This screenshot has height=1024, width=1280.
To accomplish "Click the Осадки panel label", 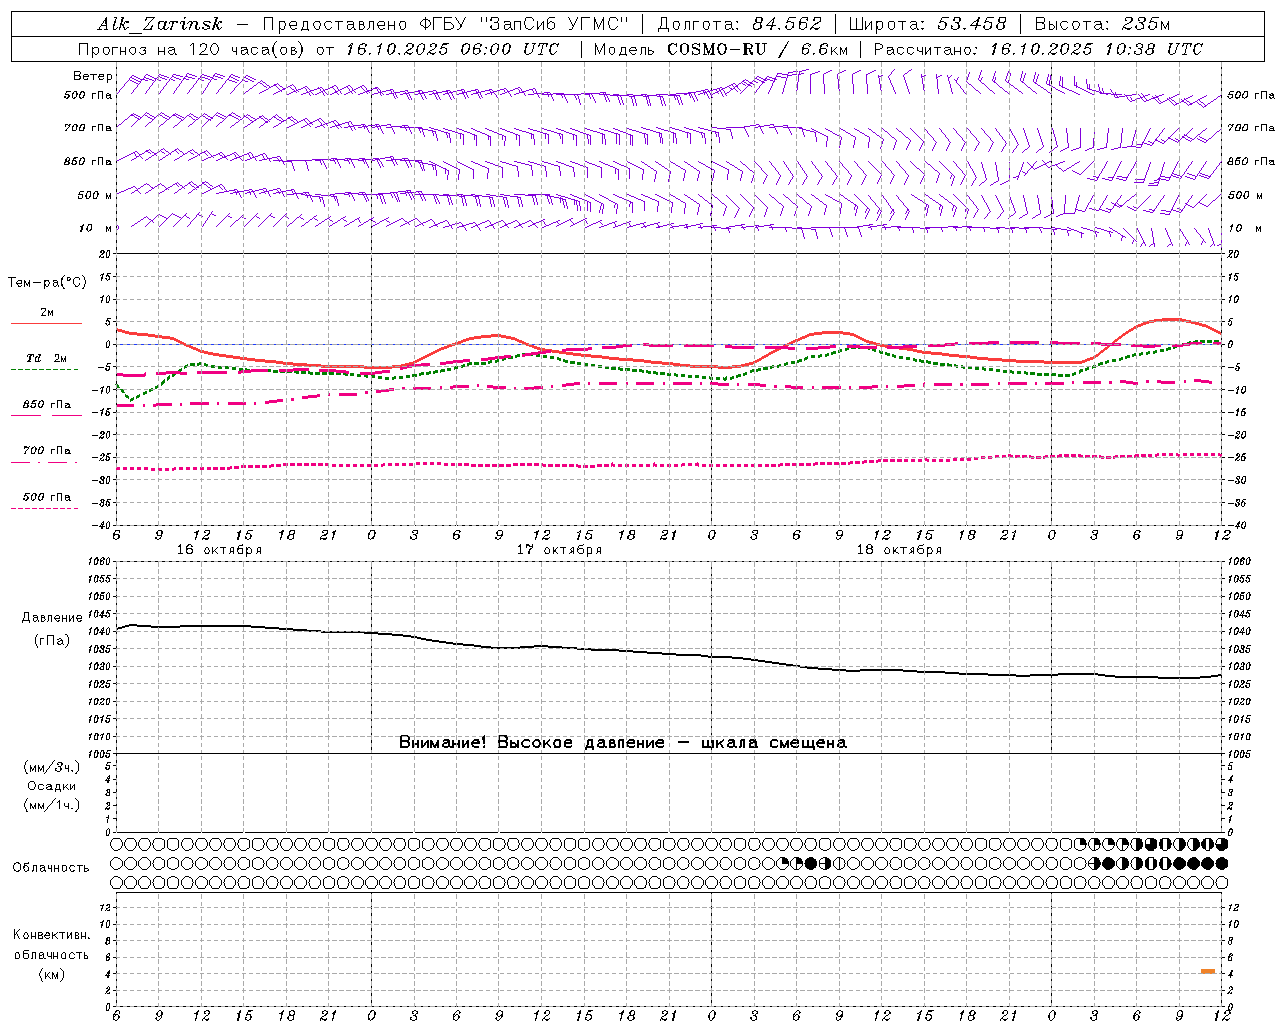I will coord(52,786).
